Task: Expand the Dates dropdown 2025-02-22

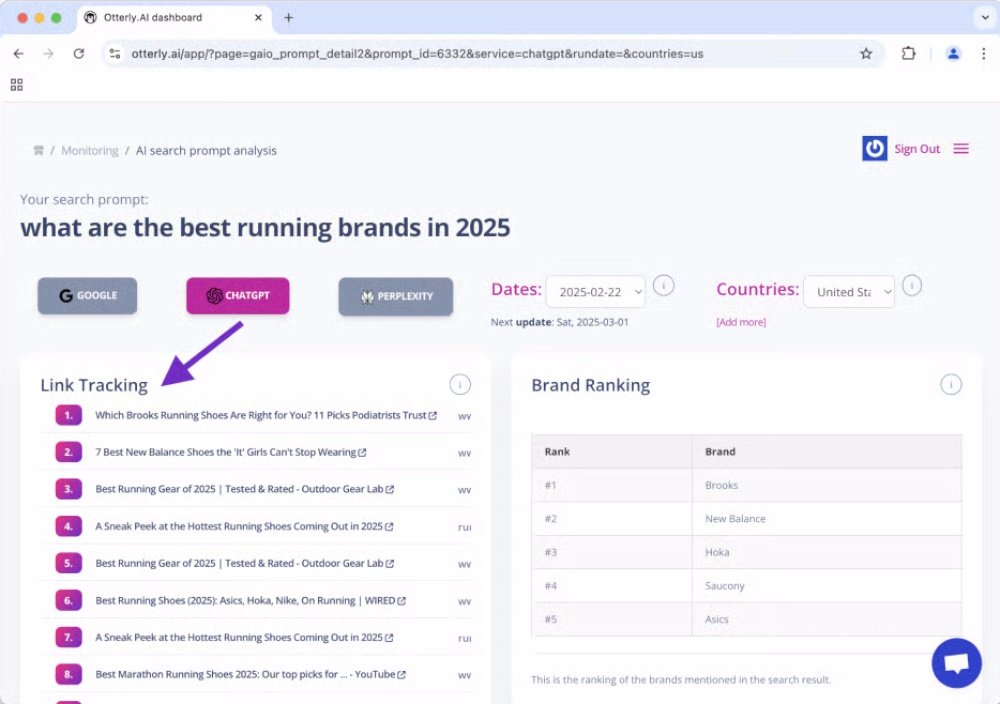Action: (x=596, y=292)
